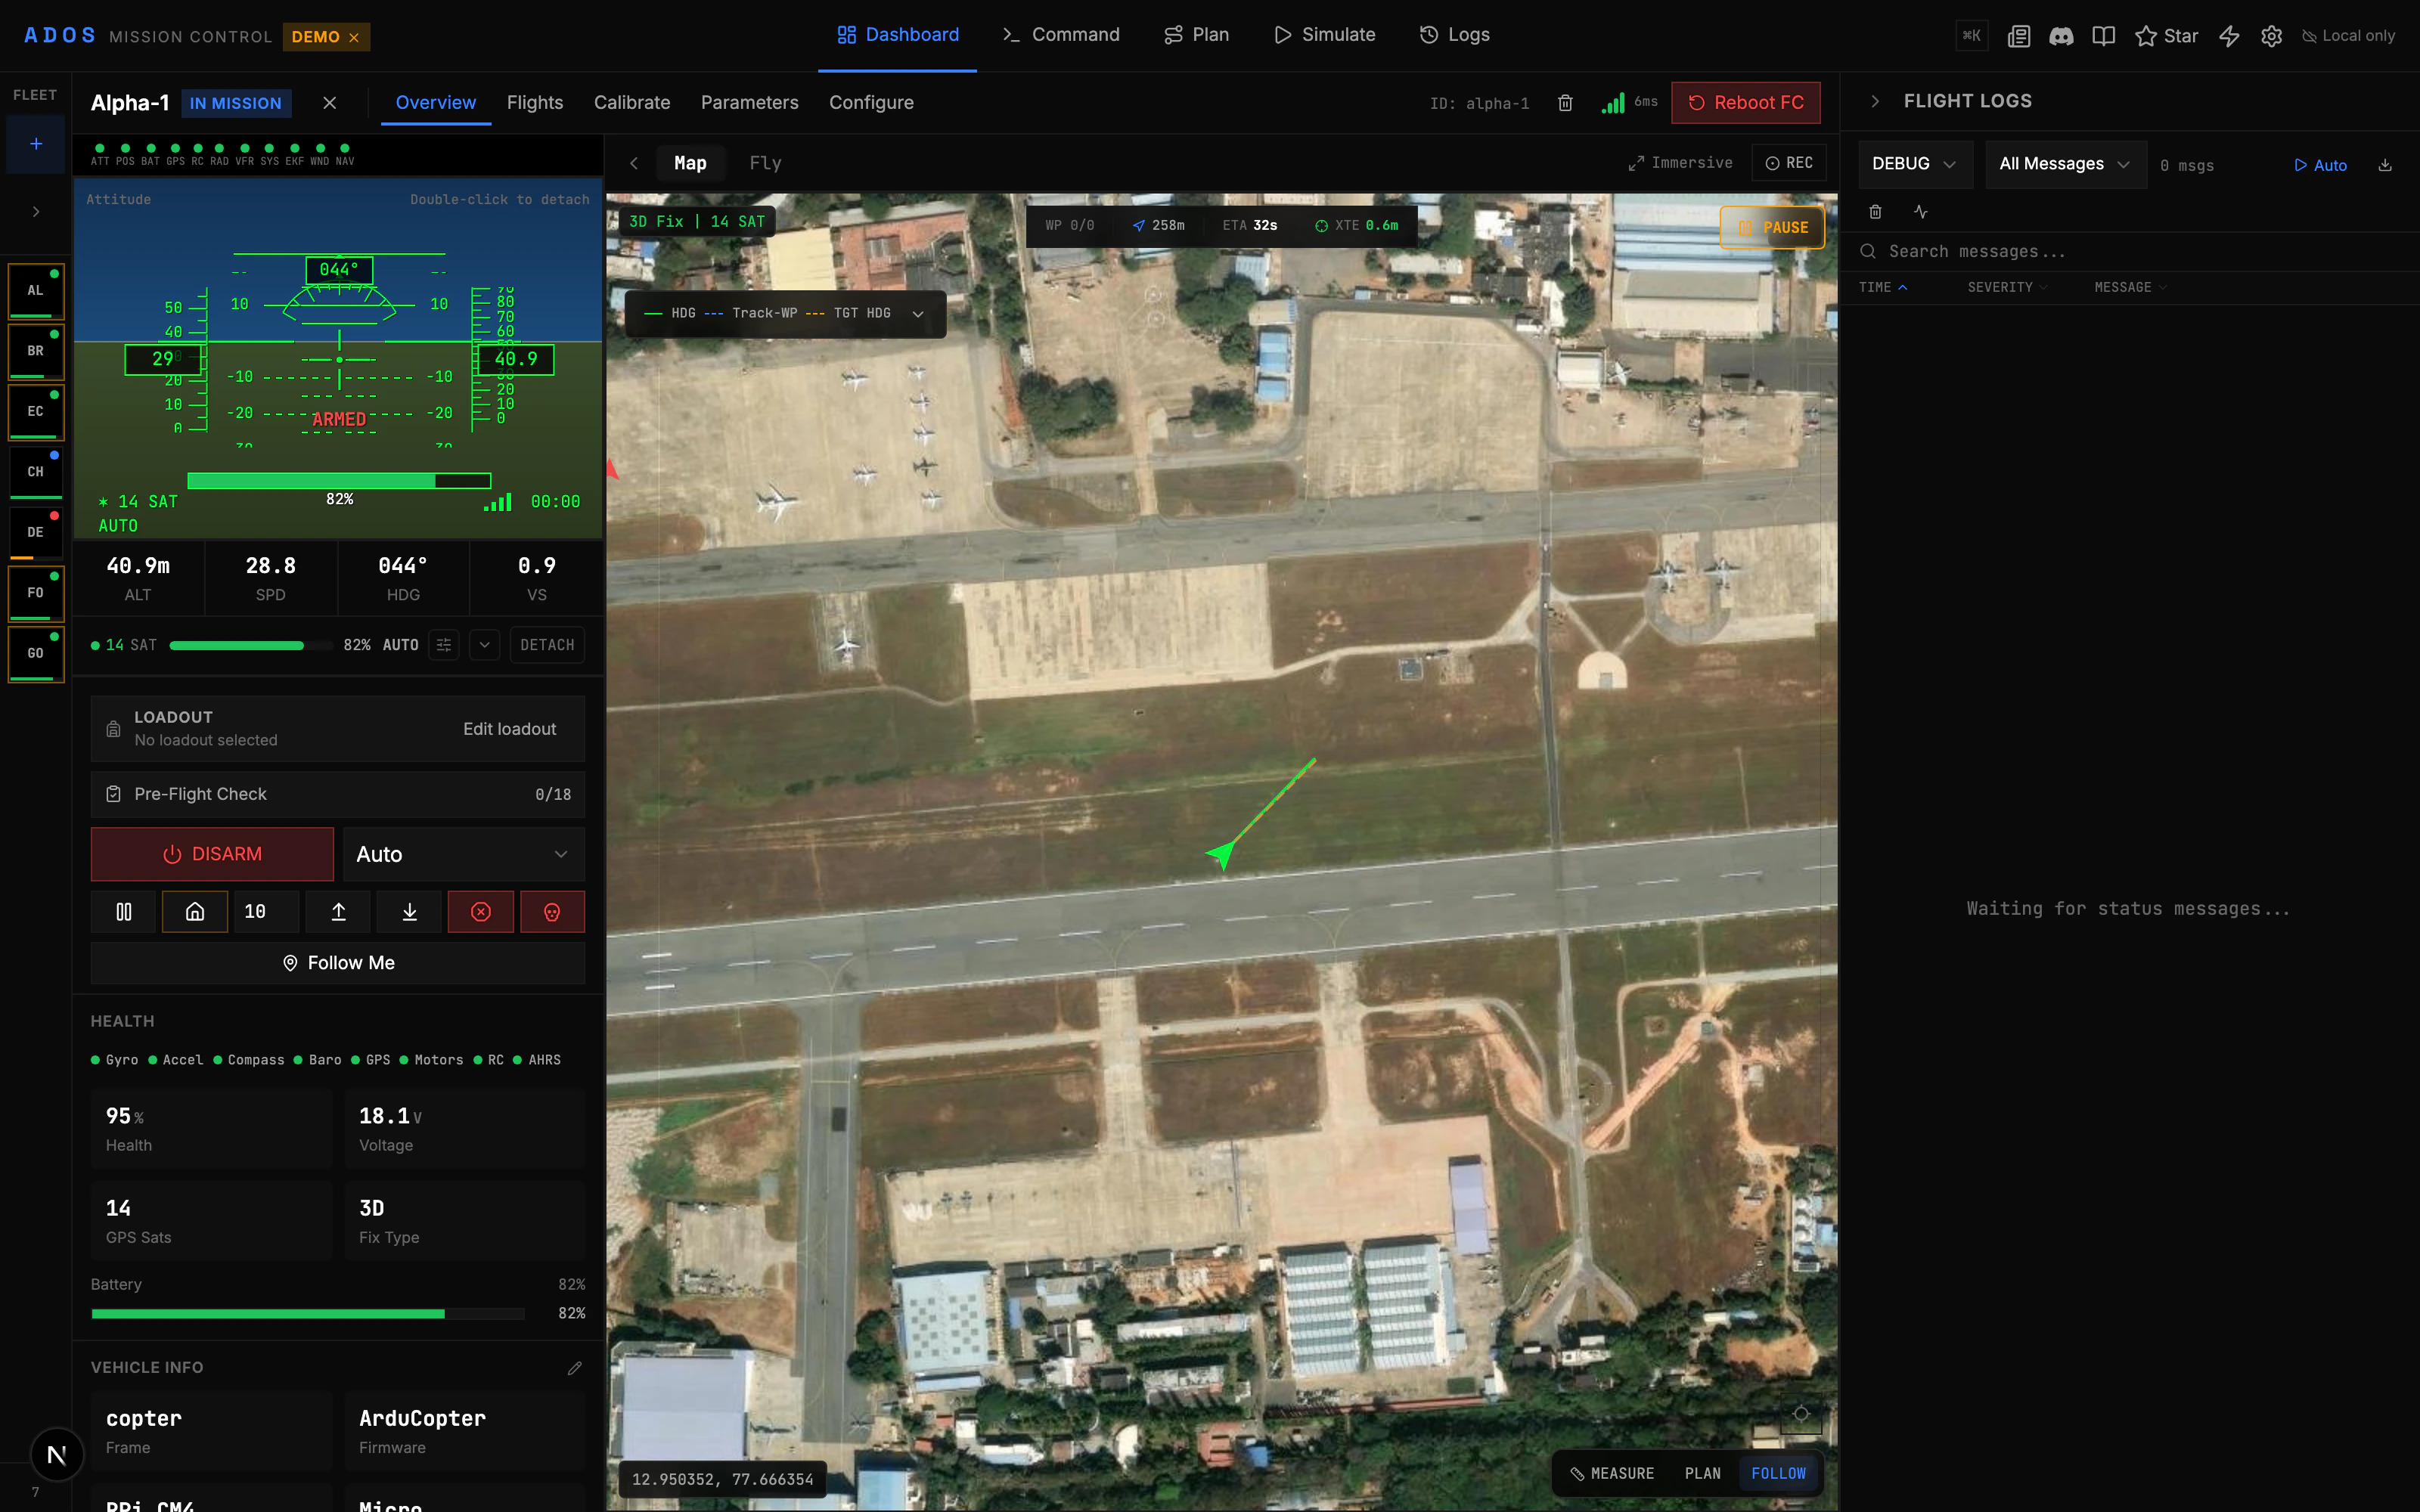Open the changelog news icon
Image resolution: width=2420 pixels, height=1512 pixels.
click(x=2019, y=36)
